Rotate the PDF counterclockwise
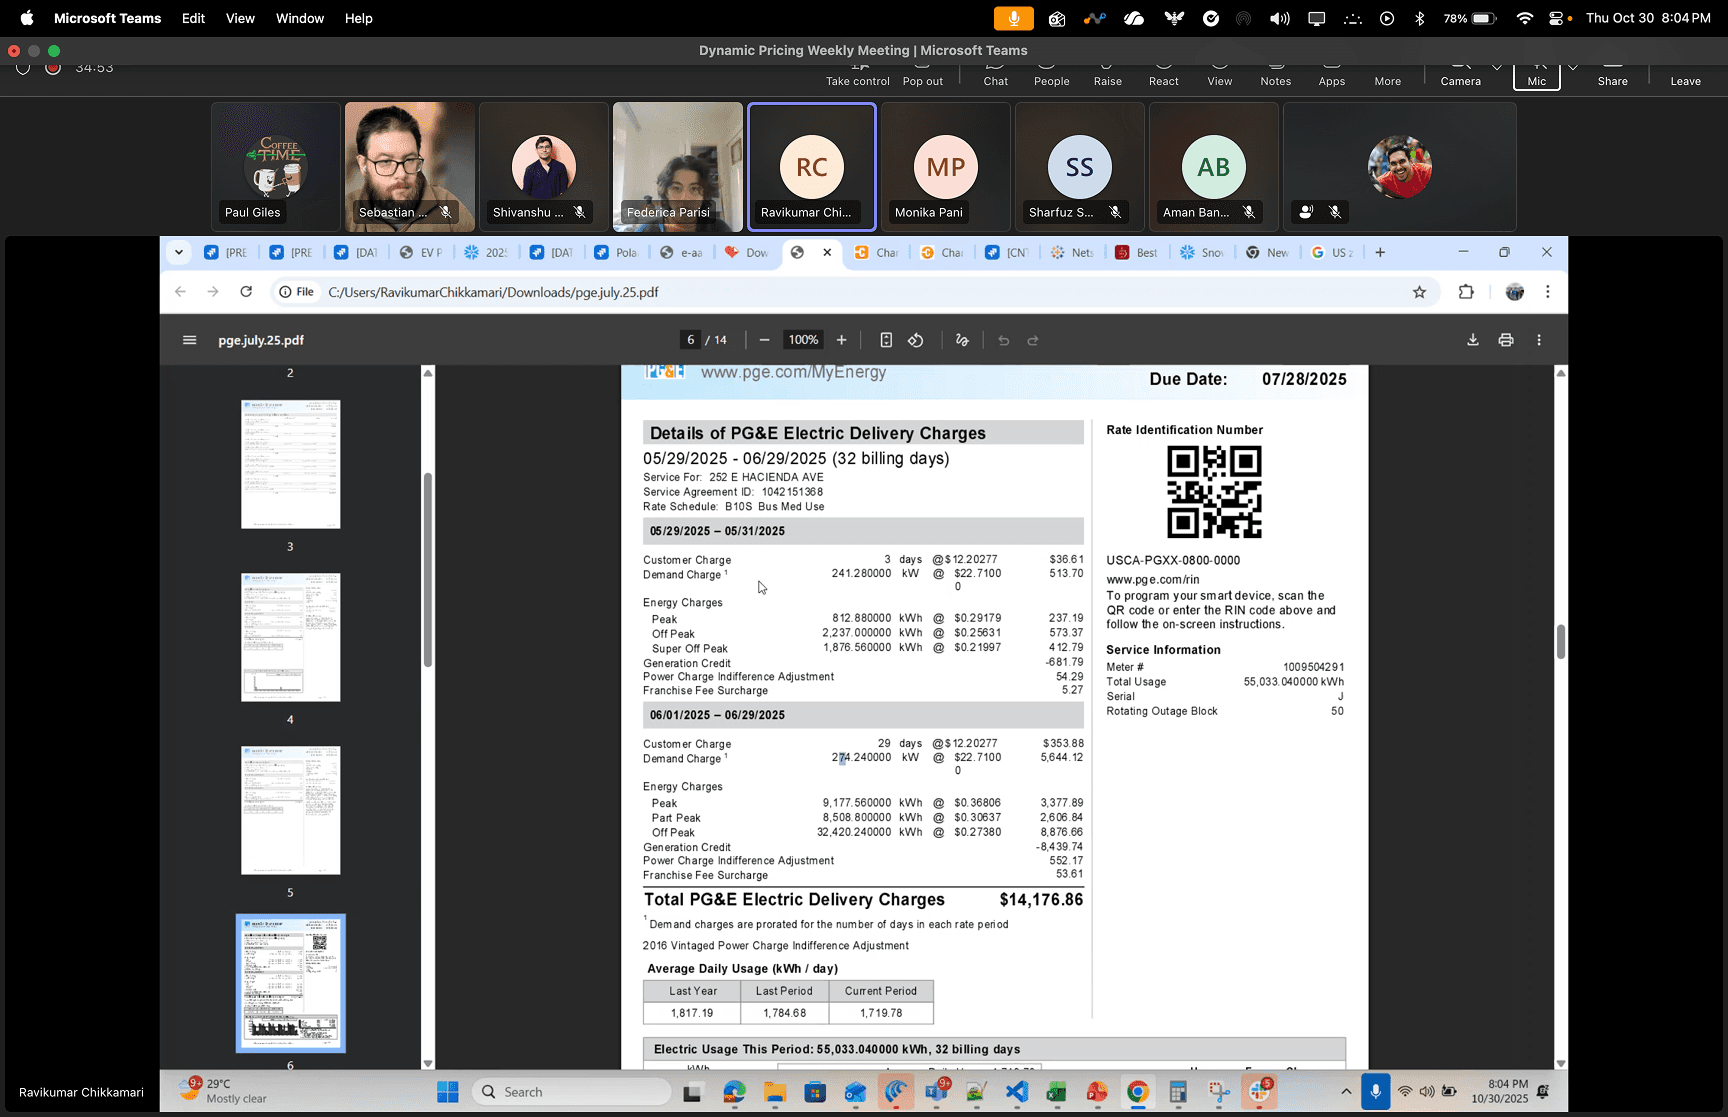Screen dimensions: 1728x1117 915,340
